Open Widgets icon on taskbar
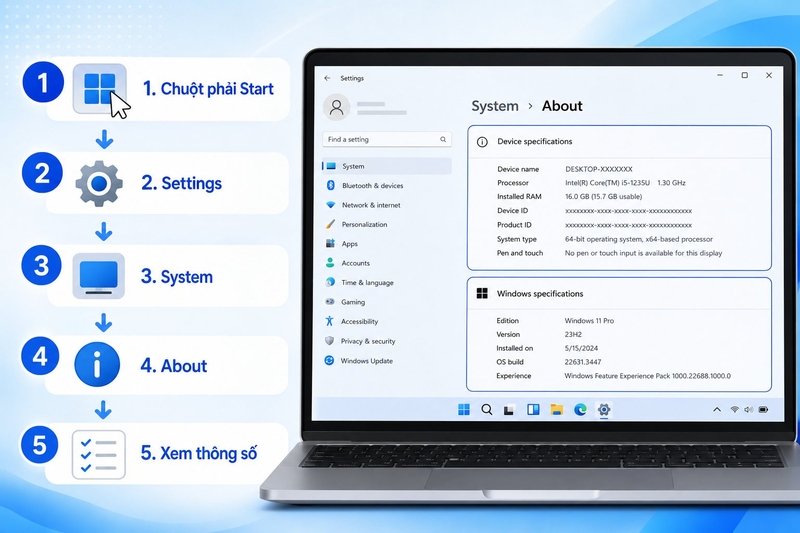This screenshot has height=533, width=800. coord(533,410)
